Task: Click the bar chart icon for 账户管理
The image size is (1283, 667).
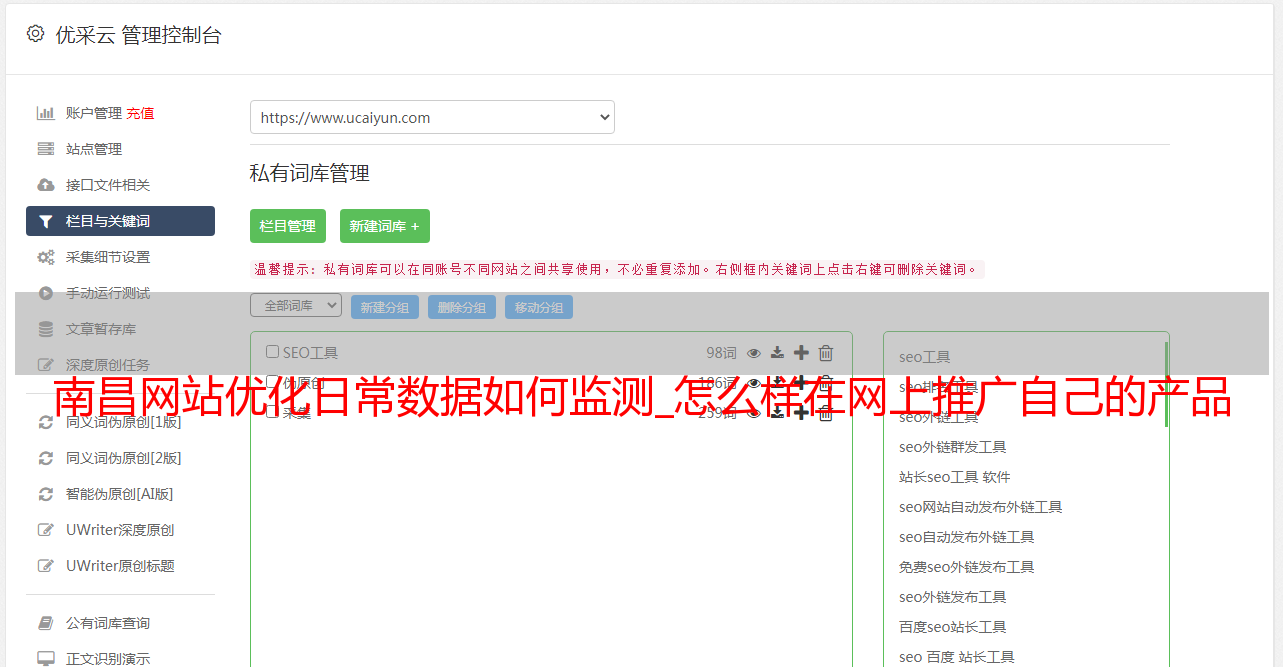Action: tap(45, 113)
